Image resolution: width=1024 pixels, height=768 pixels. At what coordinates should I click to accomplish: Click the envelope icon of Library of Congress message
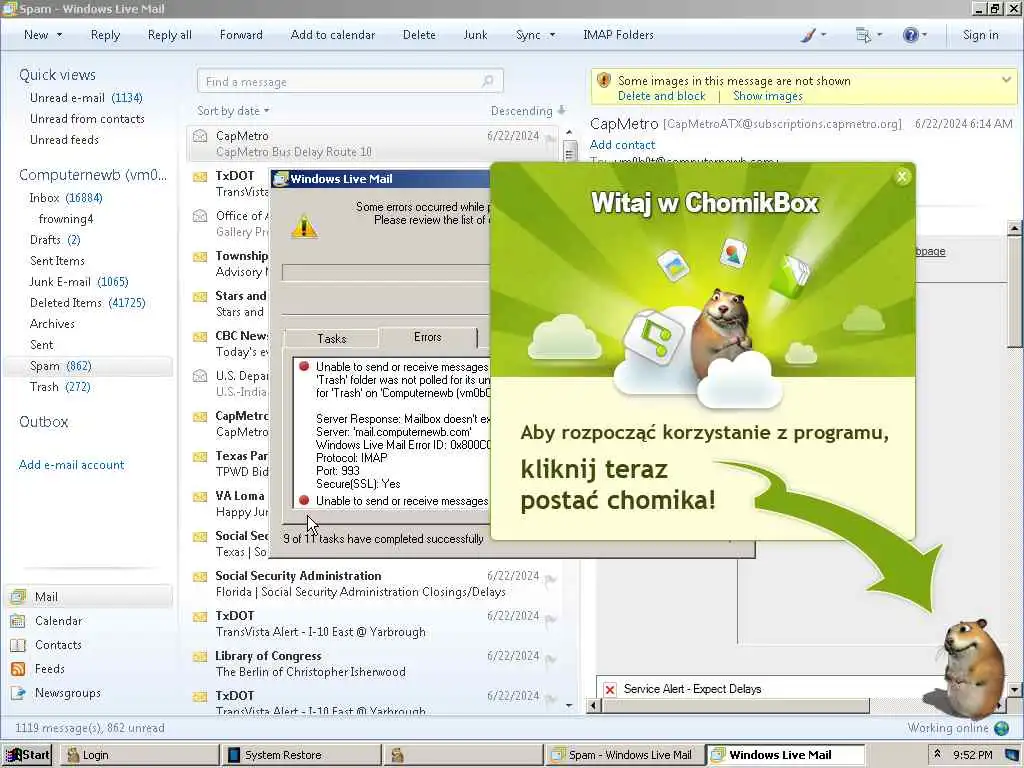200,657
